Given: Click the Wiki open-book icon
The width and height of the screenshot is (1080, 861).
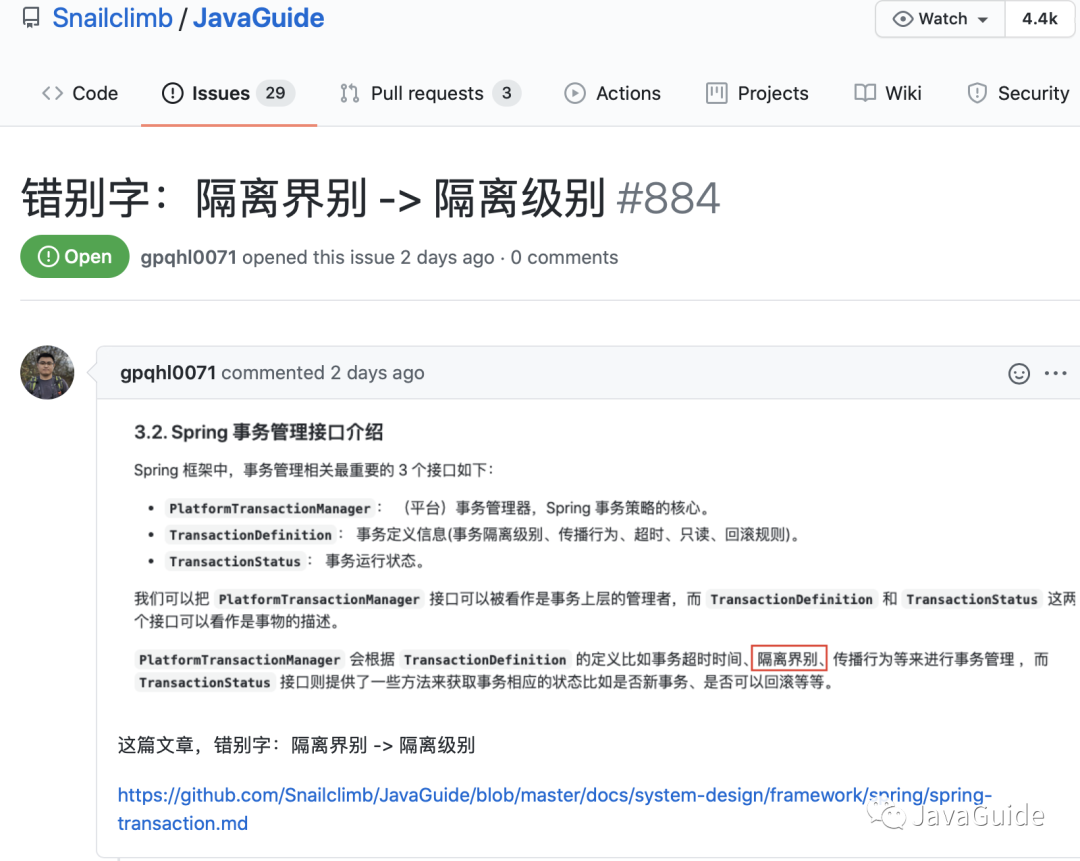Looking at the screenshot, I should pos(865,93).
